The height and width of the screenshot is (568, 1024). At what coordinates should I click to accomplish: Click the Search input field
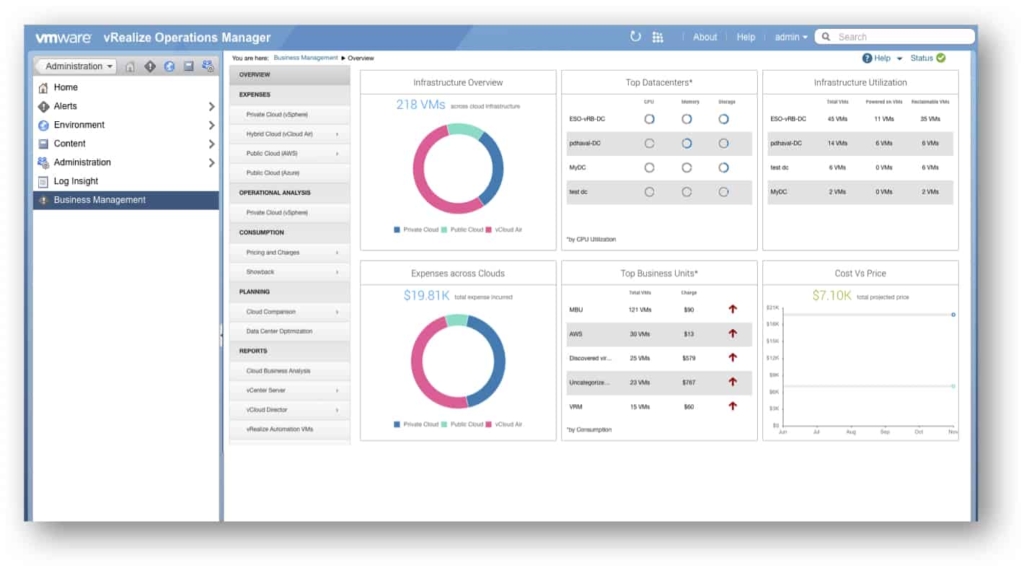click(895, 37)
